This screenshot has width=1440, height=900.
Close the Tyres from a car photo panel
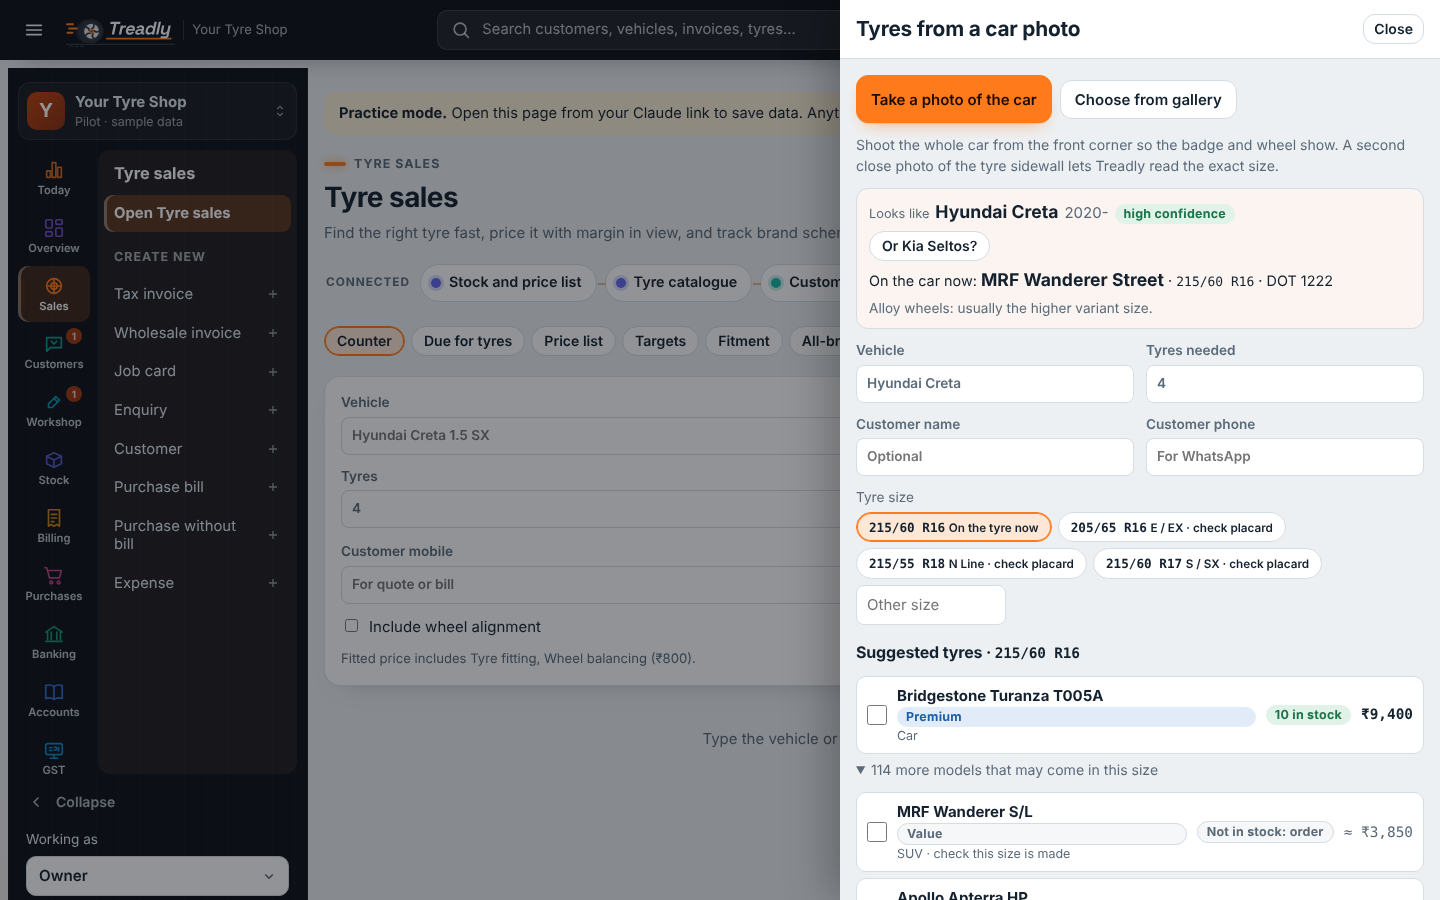tap(1393, 29)
